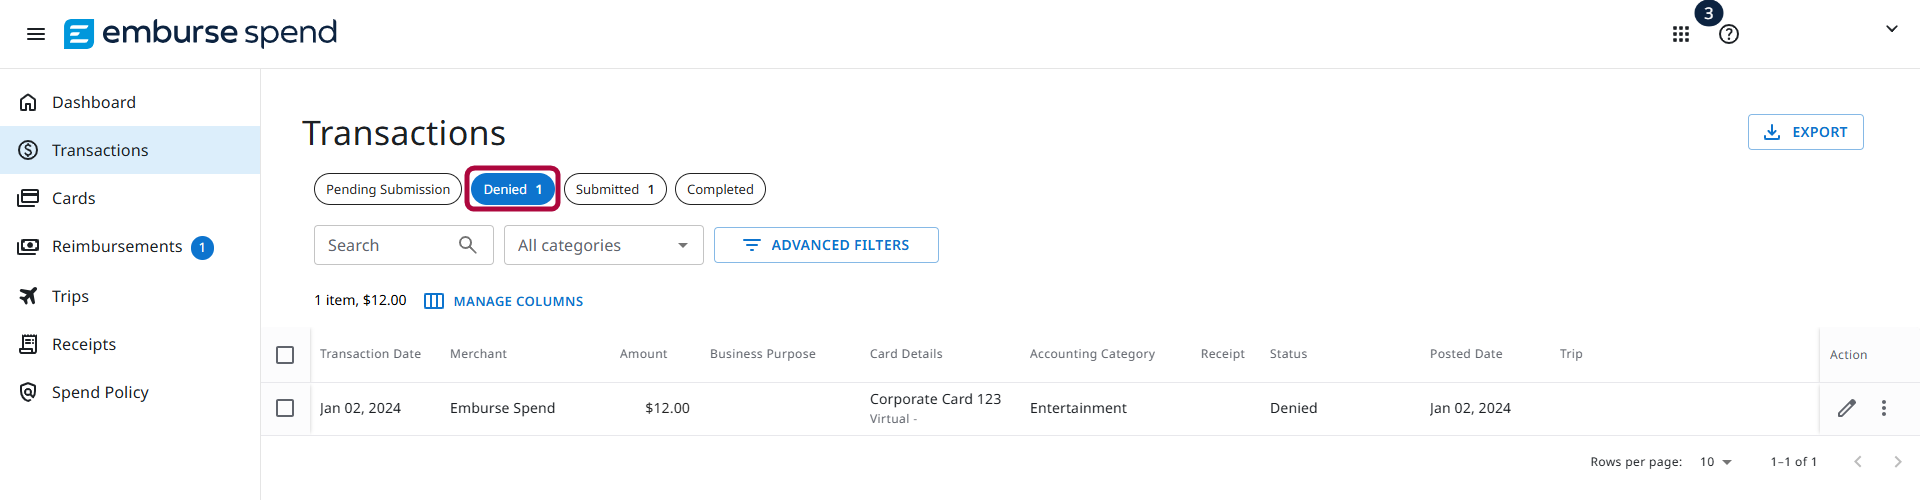Switch to Pending Submission tab
This screenshot has width=1920, height=500.
point(388,189)
